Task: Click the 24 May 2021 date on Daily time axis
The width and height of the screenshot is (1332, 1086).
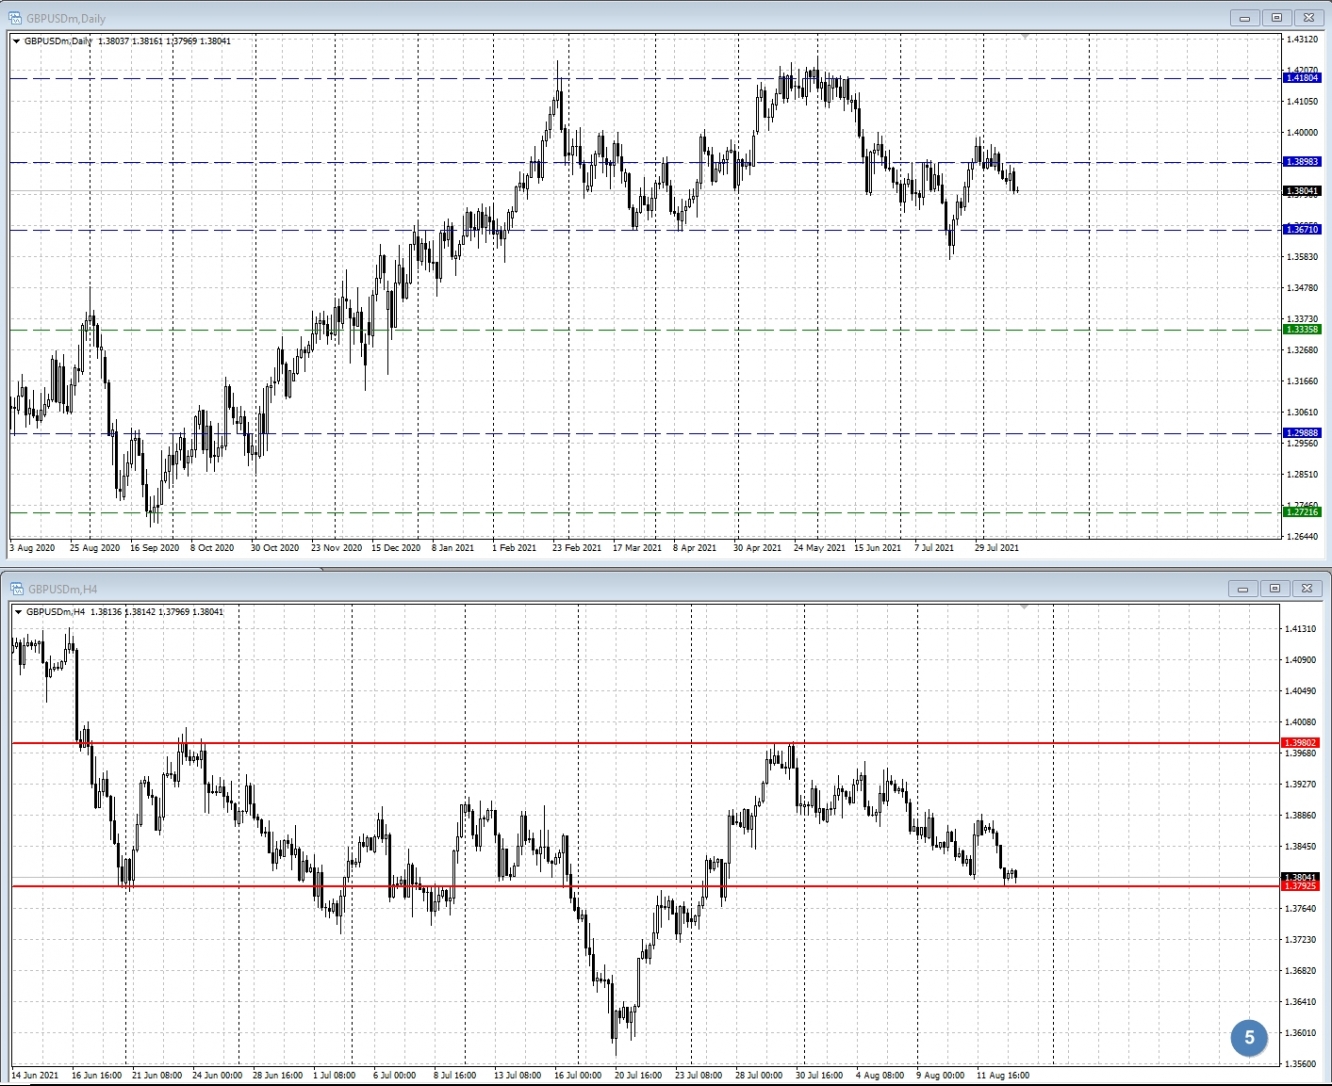Action: click(820, 548)
